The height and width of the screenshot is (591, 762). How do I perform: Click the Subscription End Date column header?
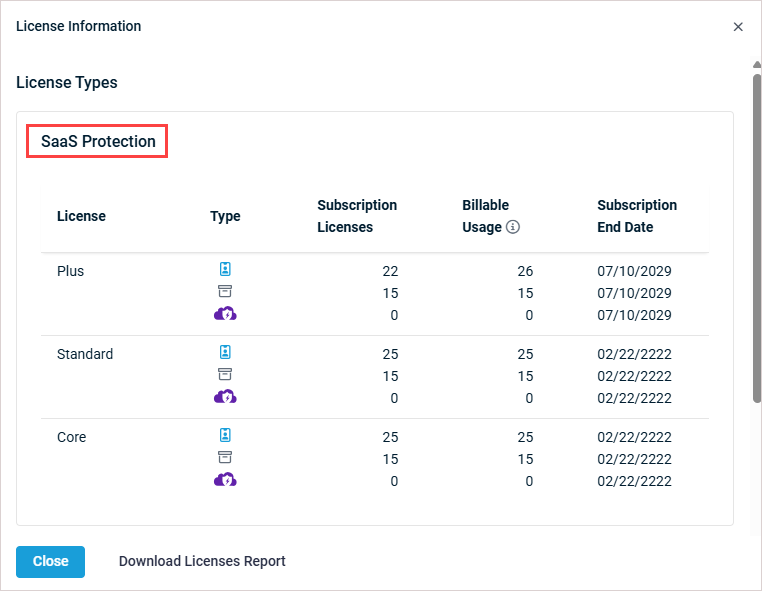pyautogui.click(x=637, y=216)
